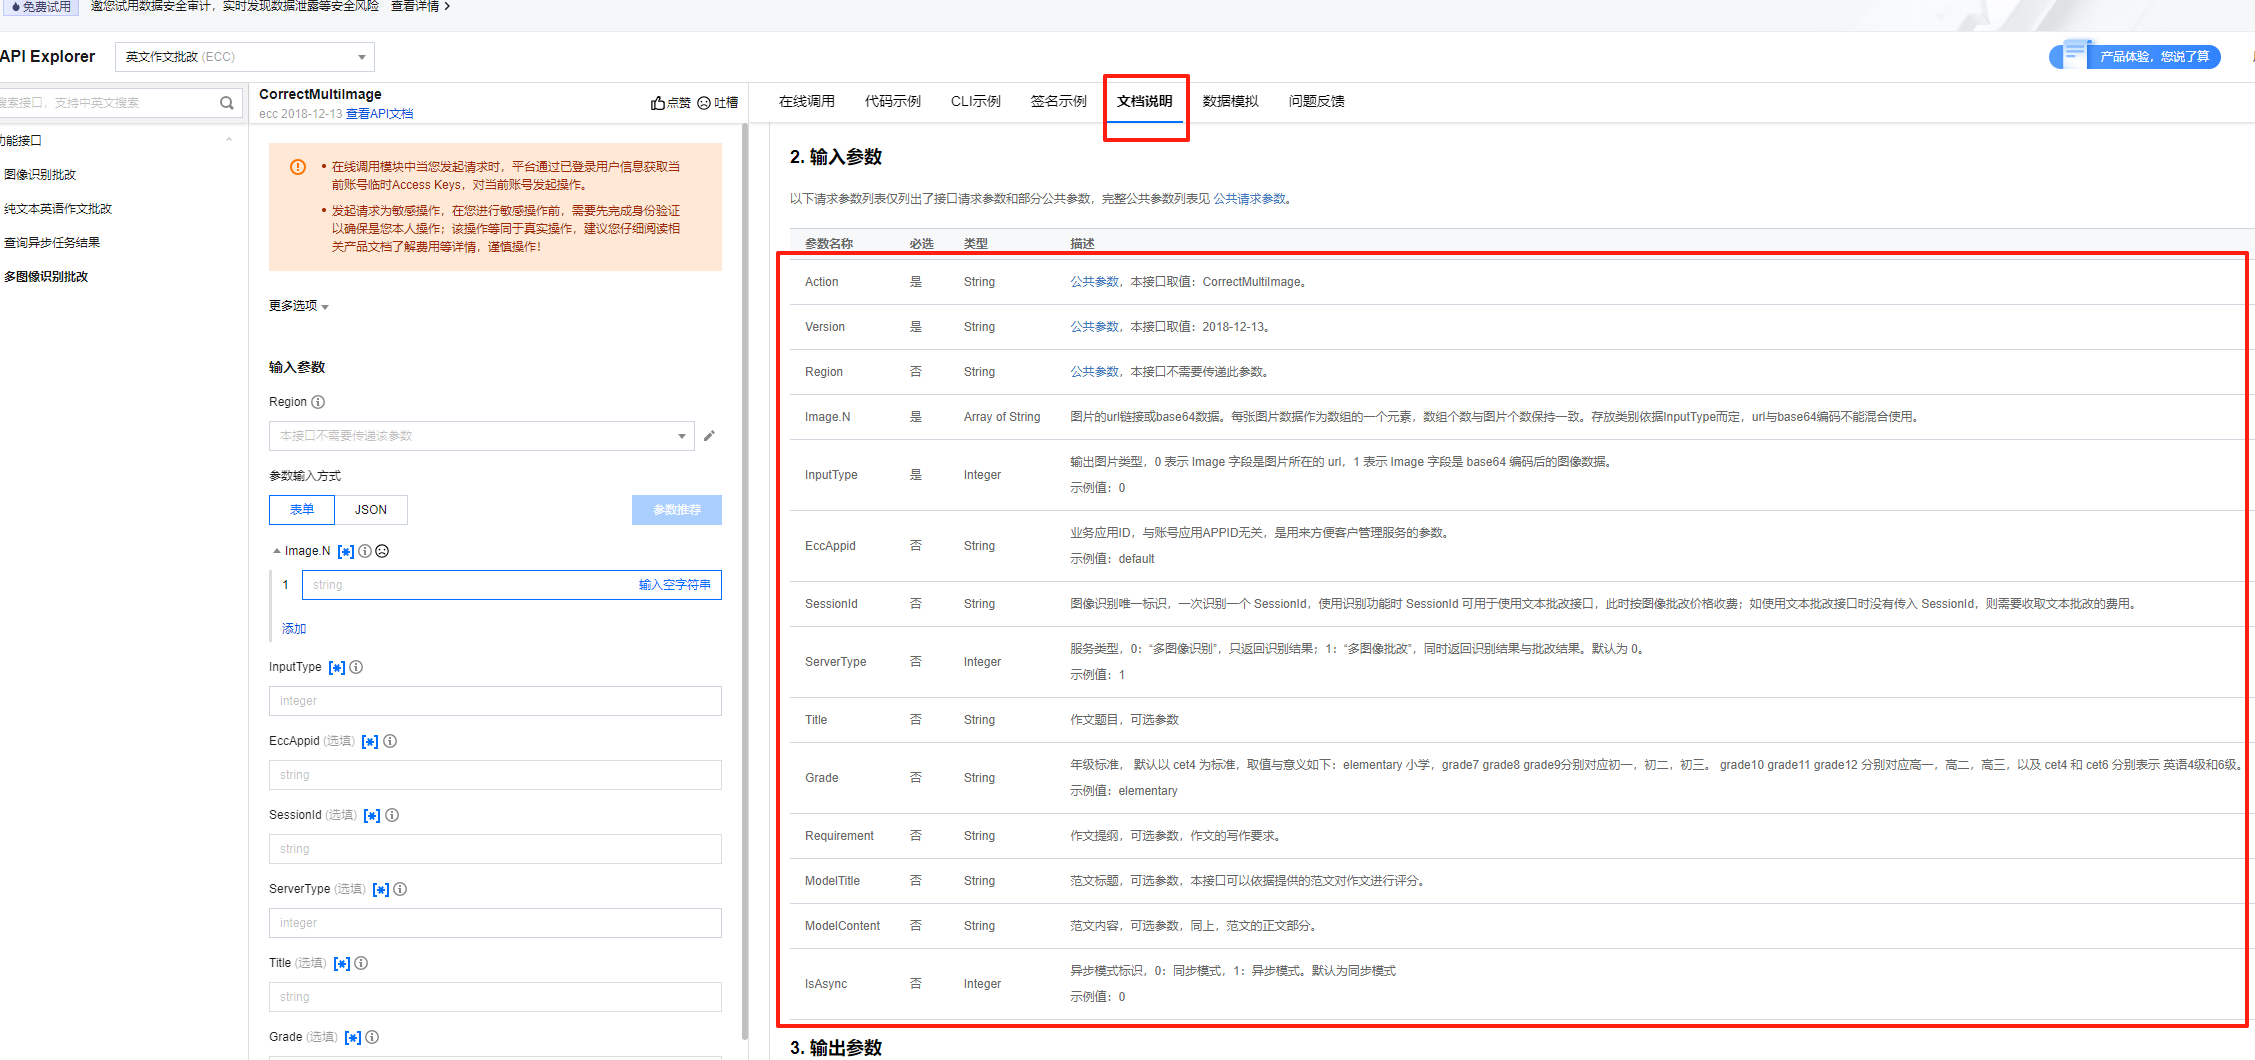Click the info icon beside ServerType

coord(400,889)
